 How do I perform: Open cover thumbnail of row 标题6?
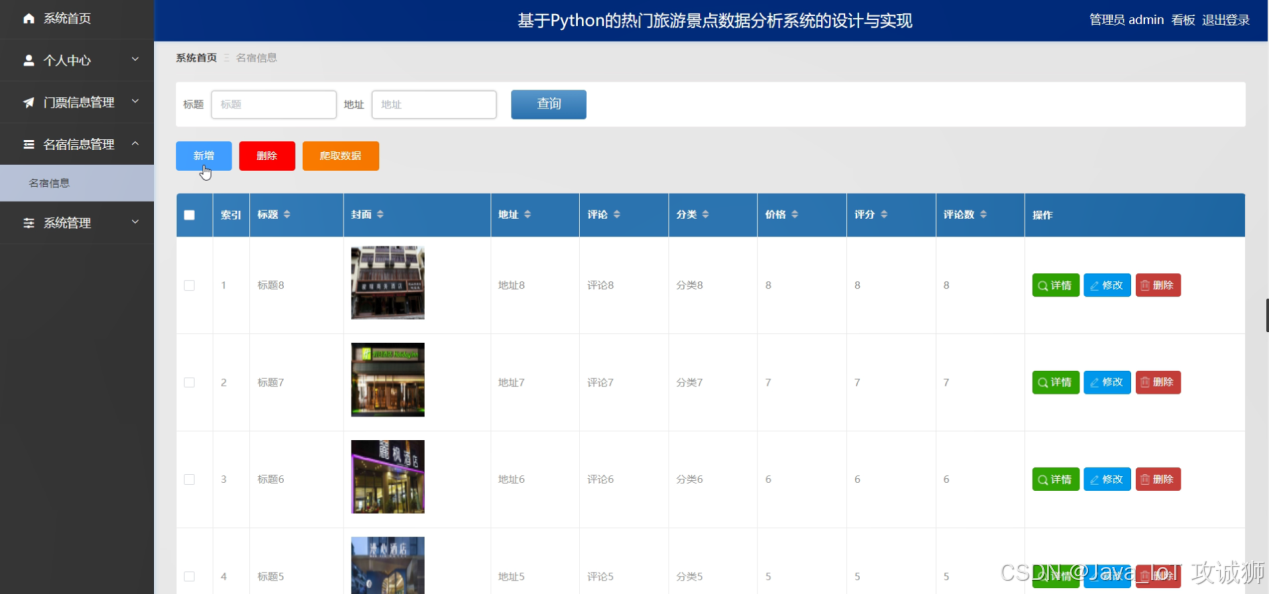tap(388, 477)
